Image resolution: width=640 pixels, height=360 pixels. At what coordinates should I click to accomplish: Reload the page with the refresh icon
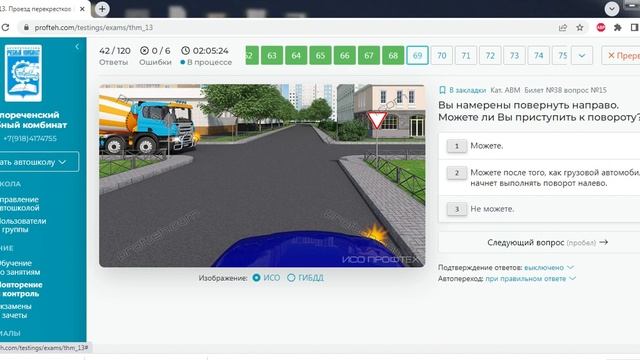[5, 27]
